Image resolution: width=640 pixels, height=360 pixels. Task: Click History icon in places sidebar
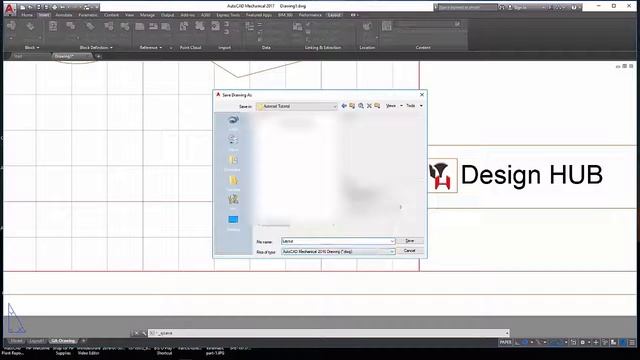[233, 142]
